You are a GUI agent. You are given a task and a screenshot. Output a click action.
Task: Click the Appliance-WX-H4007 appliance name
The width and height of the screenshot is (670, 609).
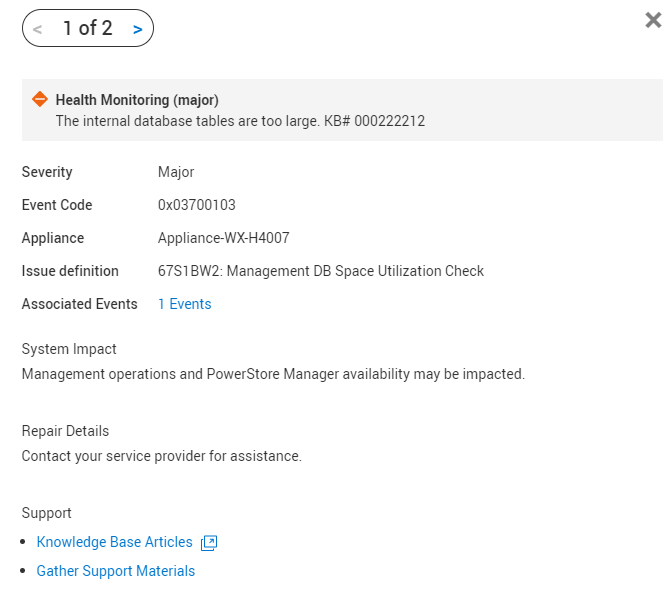223,238
